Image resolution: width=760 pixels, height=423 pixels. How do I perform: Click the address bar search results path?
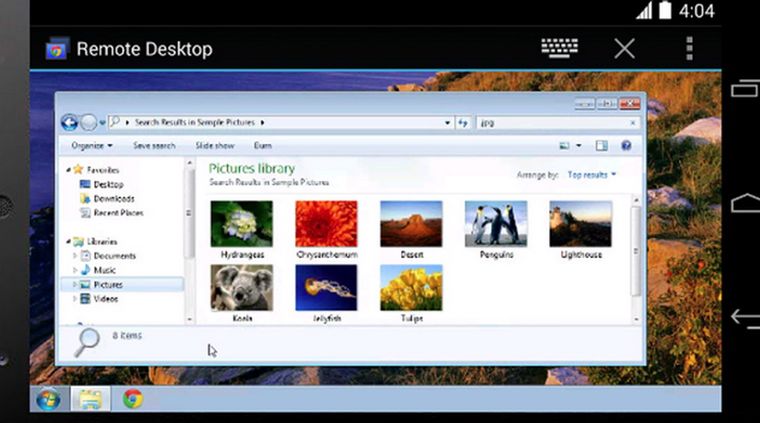pyautogui.click(x=194, y=122)
